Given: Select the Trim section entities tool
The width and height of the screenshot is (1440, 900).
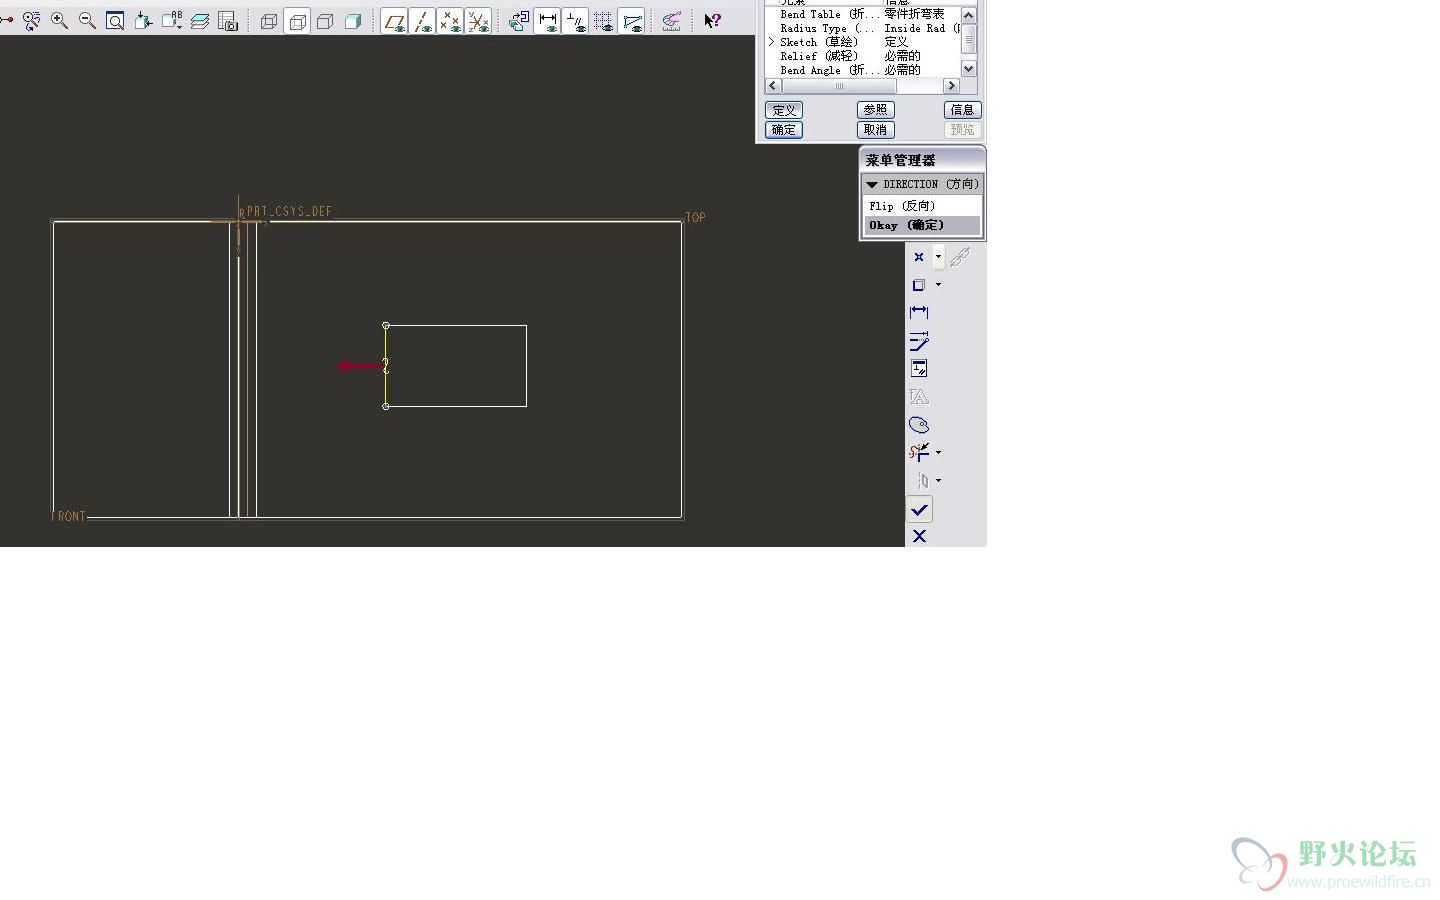Looking at the screenshot, I should click(x=919, y=452).
